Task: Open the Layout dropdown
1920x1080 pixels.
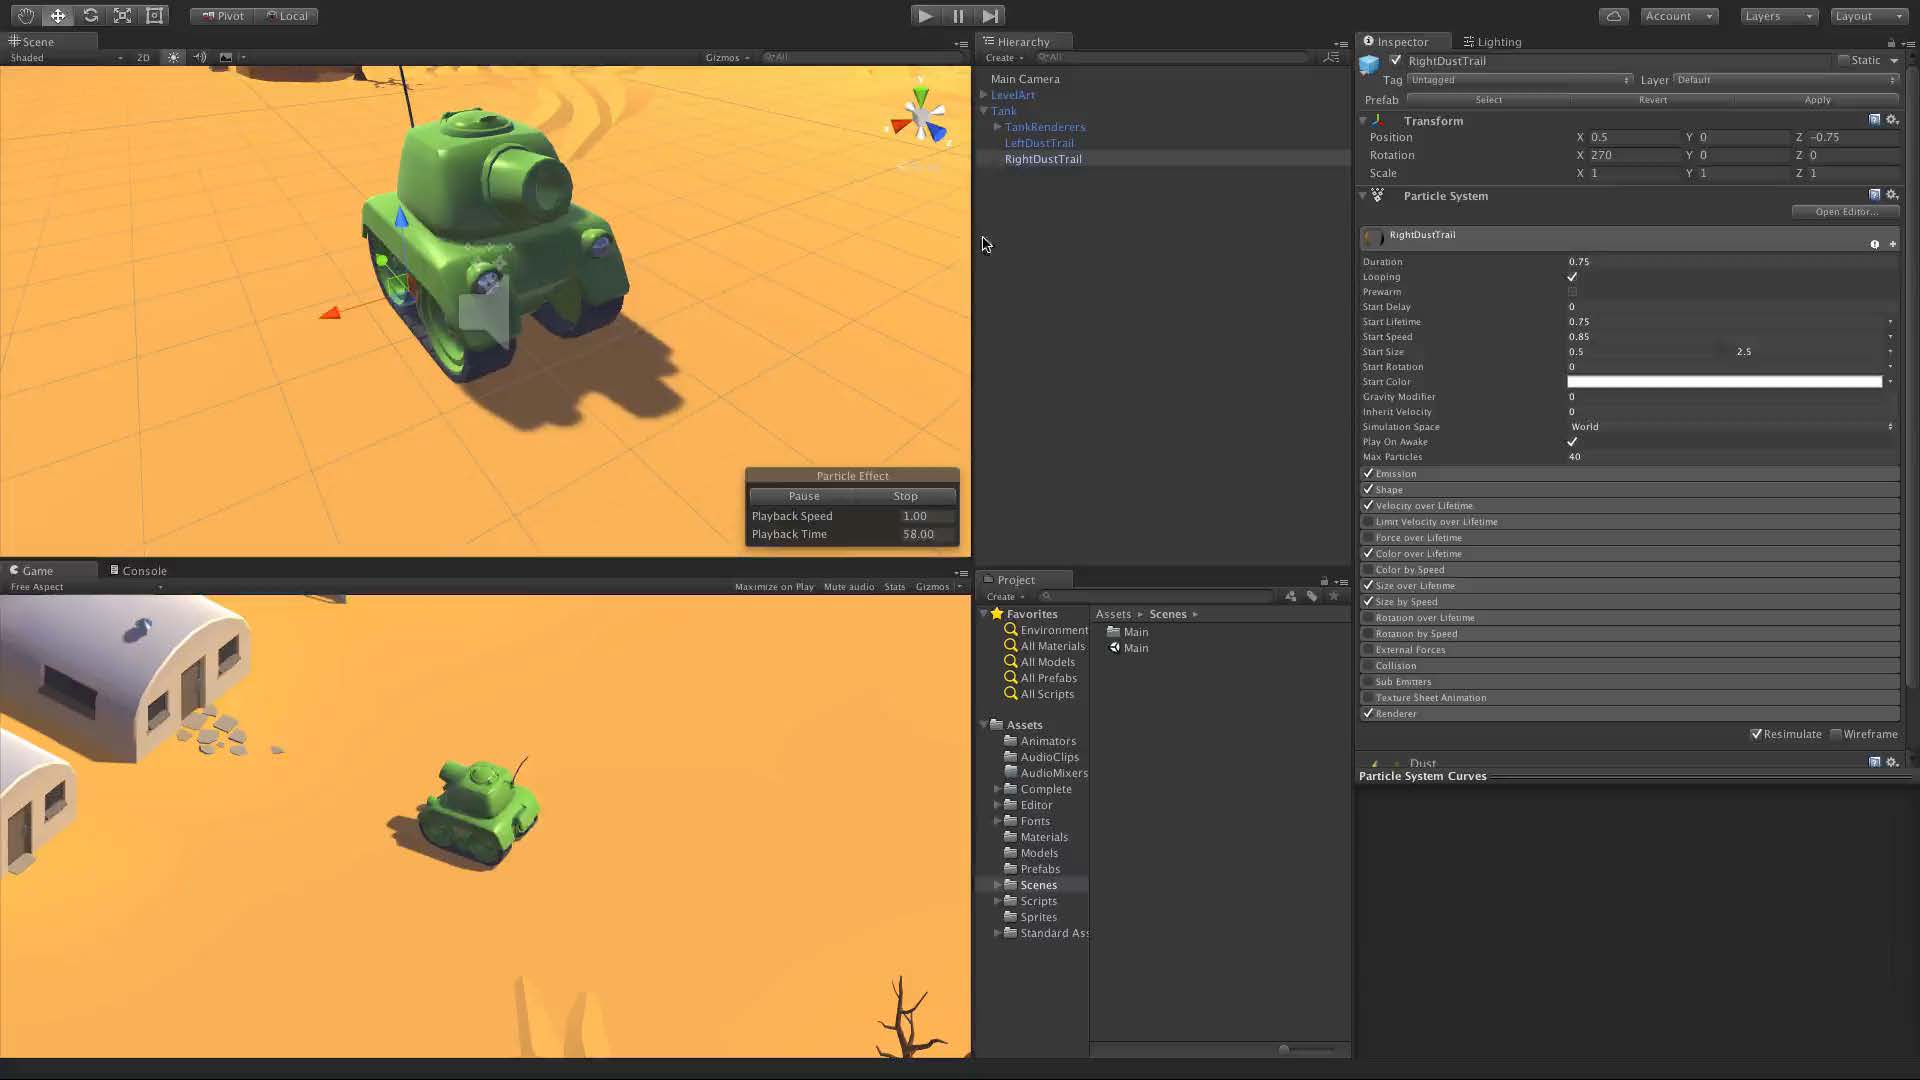Action: pyautogui.click(x=1868, y=16)
